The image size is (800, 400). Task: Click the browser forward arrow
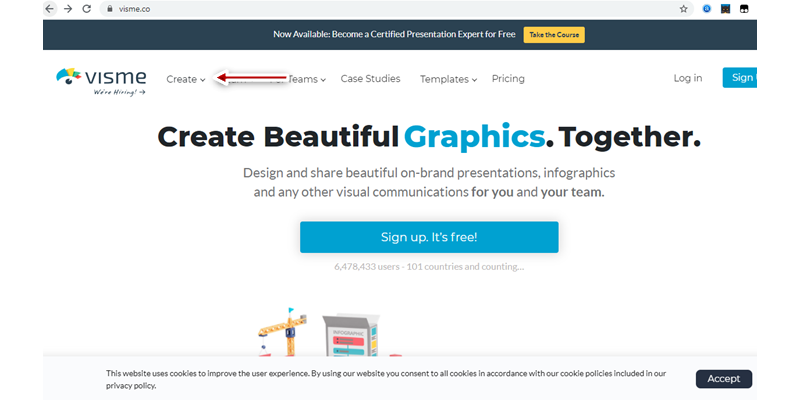coord(67,8)
